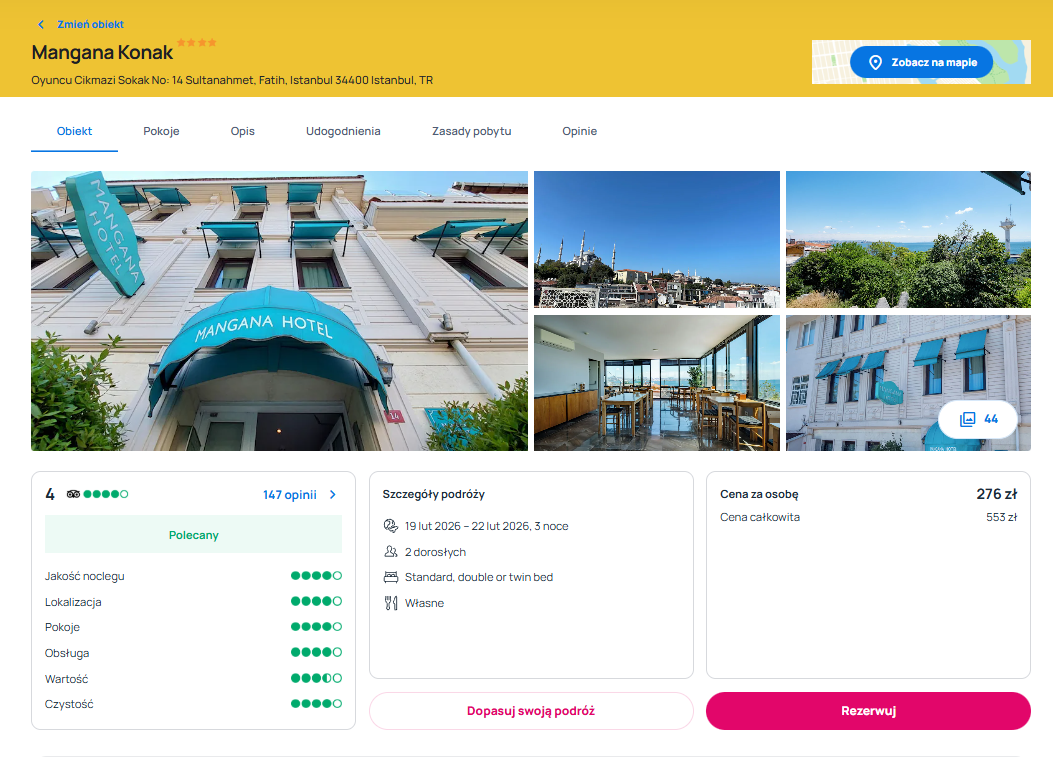Click the photo gallery icon showing 44
This screenshot has width=1053, height=757.
967,419
